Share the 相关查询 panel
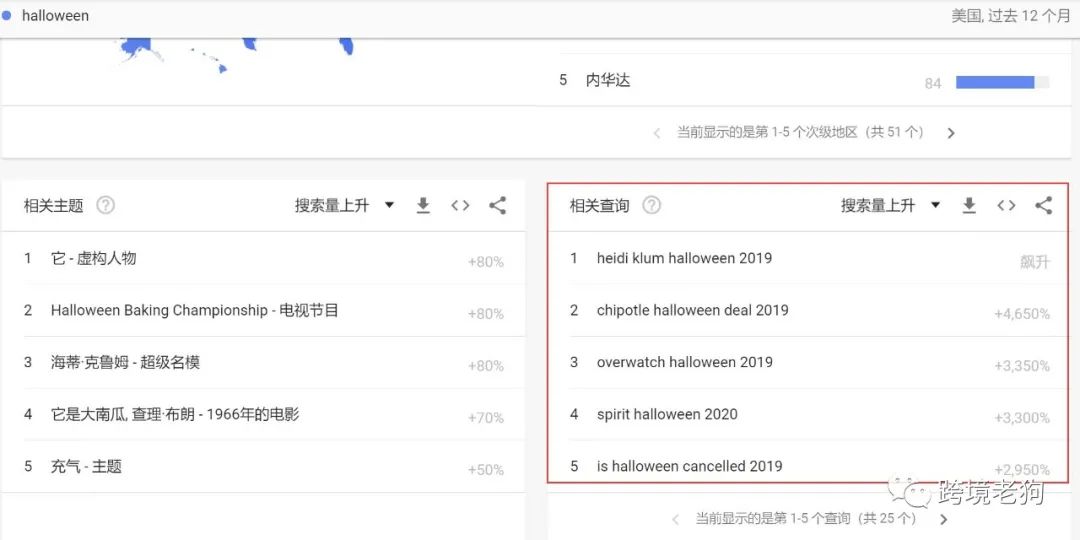This screenshot has width=1080, height=540. 1043,205
